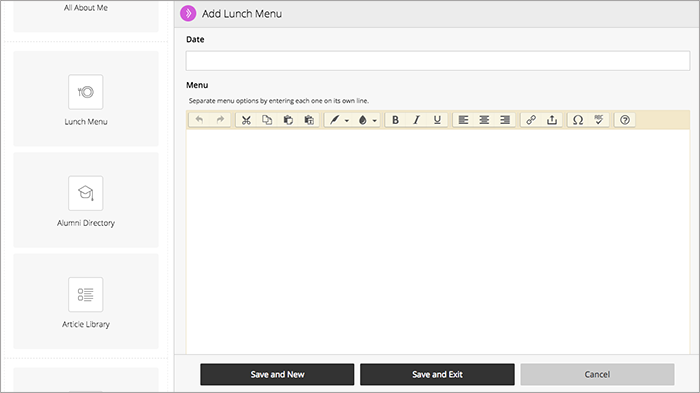
Task: Toggle underline formatting
Action: (437, 120)
